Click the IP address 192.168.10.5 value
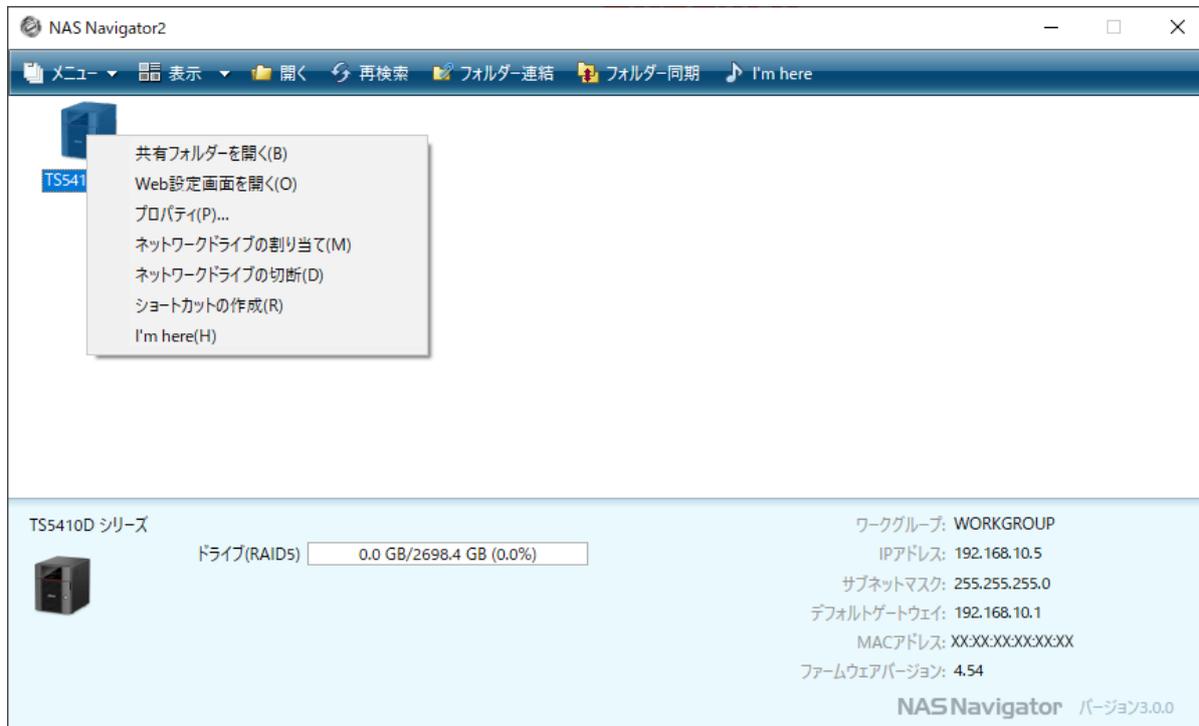Viewport: 1199px width, 726px height. click(995, 553)
